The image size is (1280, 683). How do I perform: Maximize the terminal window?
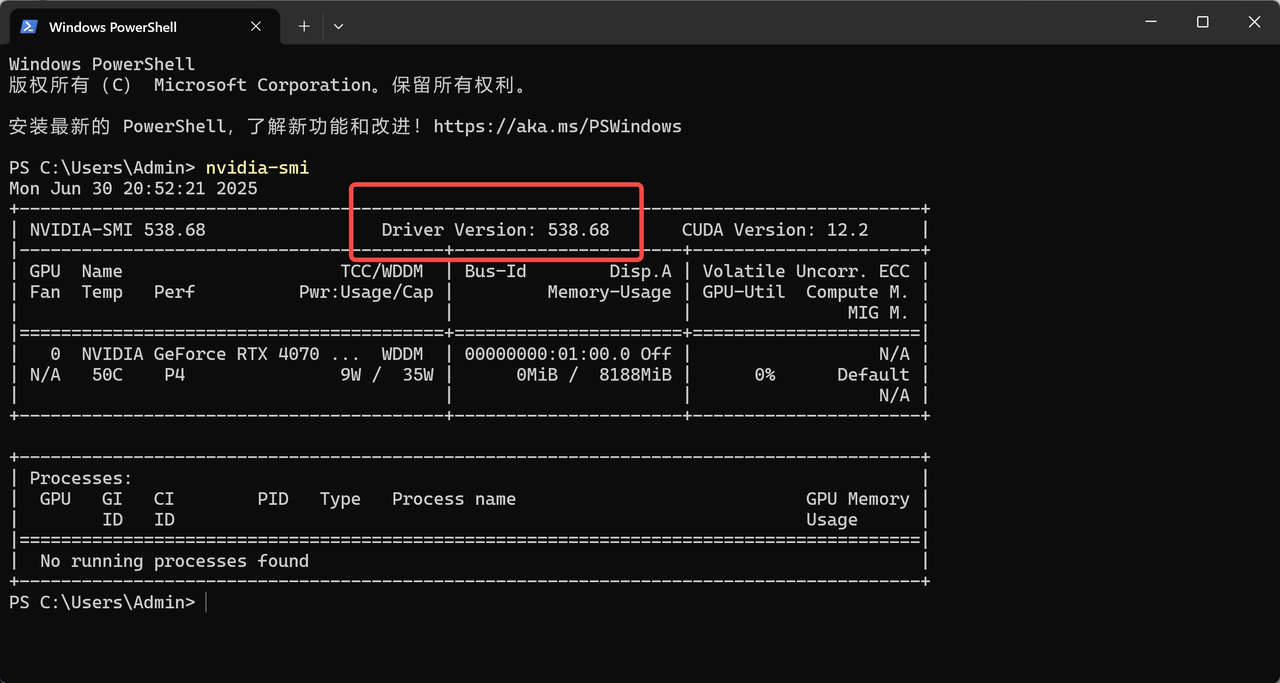tap(1203, 22)
